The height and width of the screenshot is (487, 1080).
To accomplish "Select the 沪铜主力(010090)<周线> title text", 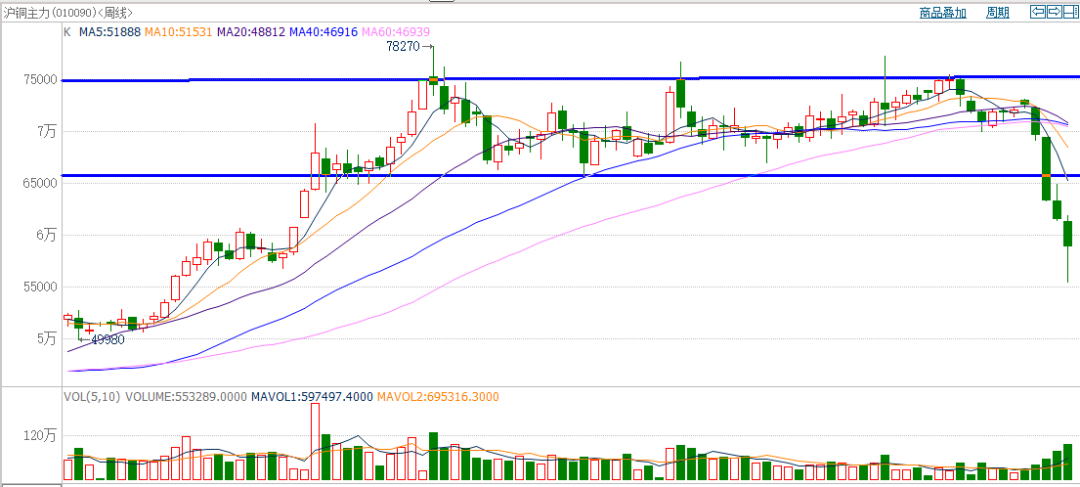I will (66, 12).
